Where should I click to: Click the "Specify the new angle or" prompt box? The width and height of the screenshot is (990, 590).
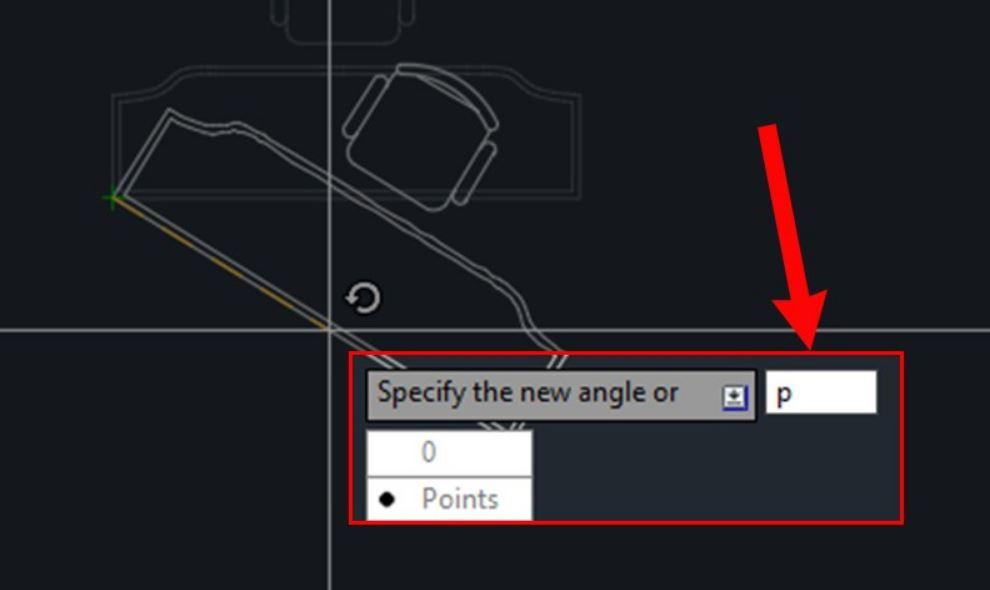coord(561,395)
